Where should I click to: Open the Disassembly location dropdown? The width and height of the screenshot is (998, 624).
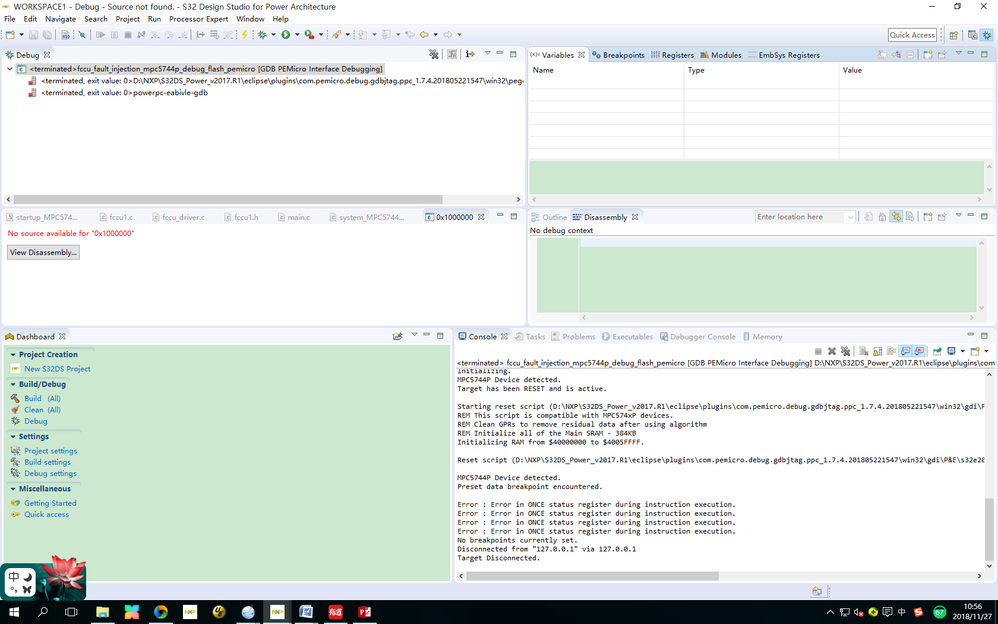850,217
